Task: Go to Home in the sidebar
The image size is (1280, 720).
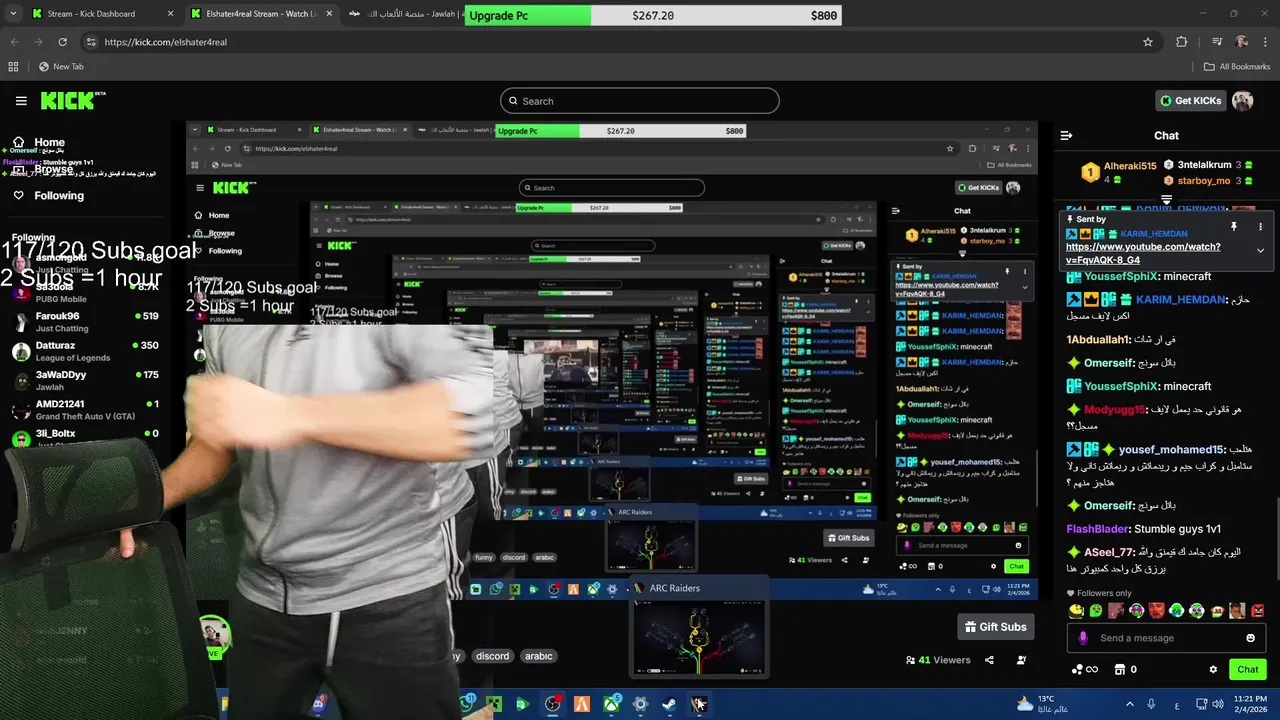Action: (x=38, y=142)
